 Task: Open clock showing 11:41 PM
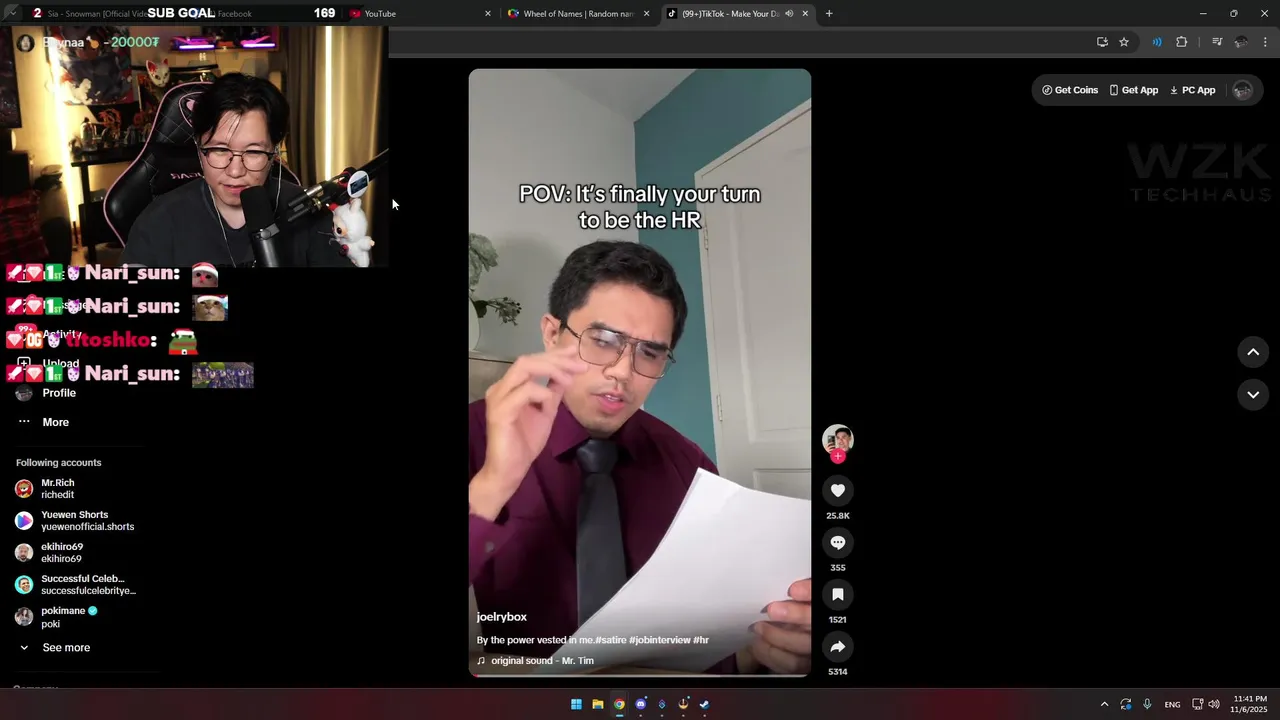coord(1250,704)
